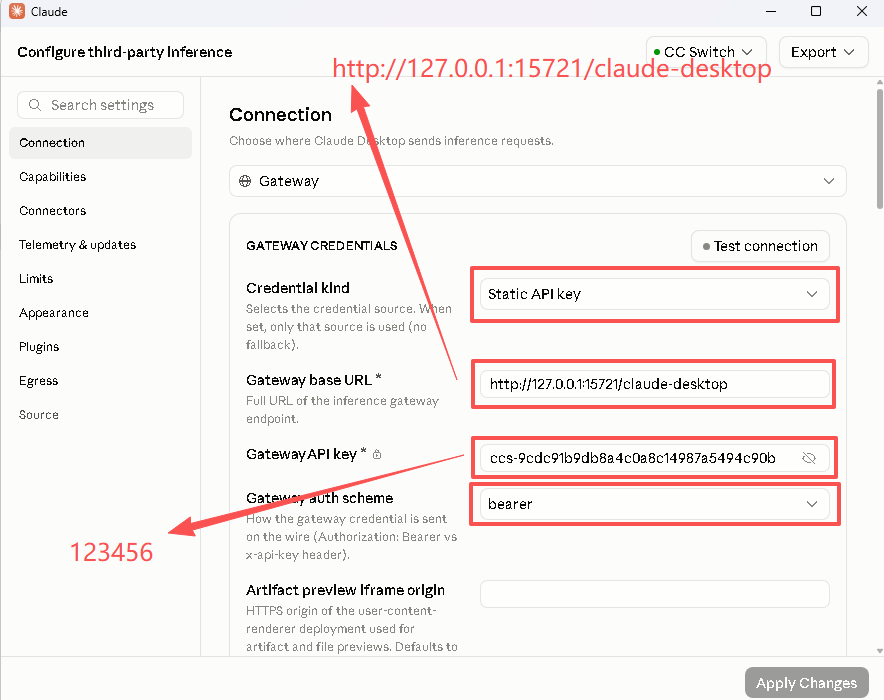
Task: Maximize the Claude window
Action: (816, 11)
